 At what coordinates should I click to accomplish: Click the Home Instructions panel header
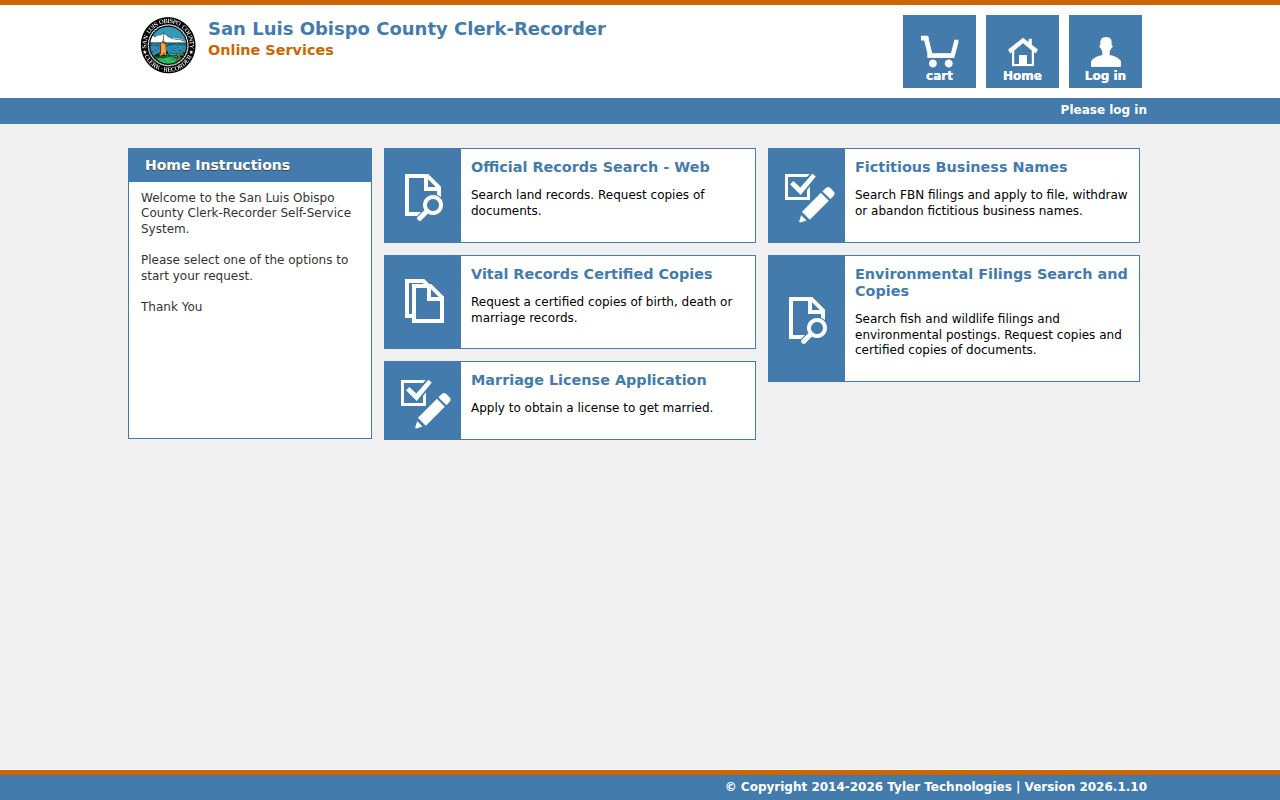(250, 165)
